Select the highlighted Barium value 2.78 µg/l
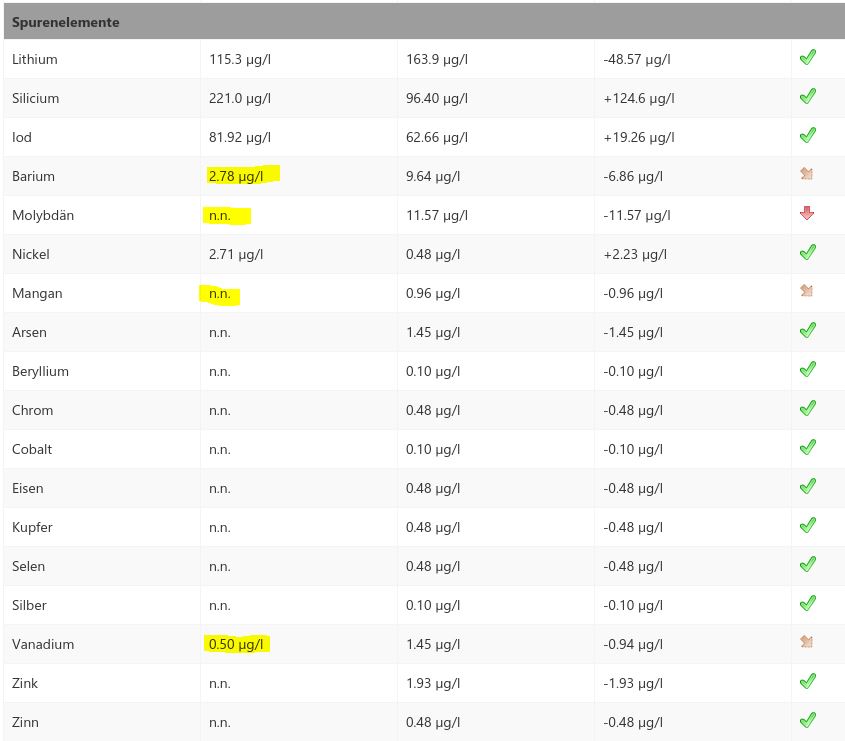The height and width of the screenshot is (741, 845). click(236, 176)
